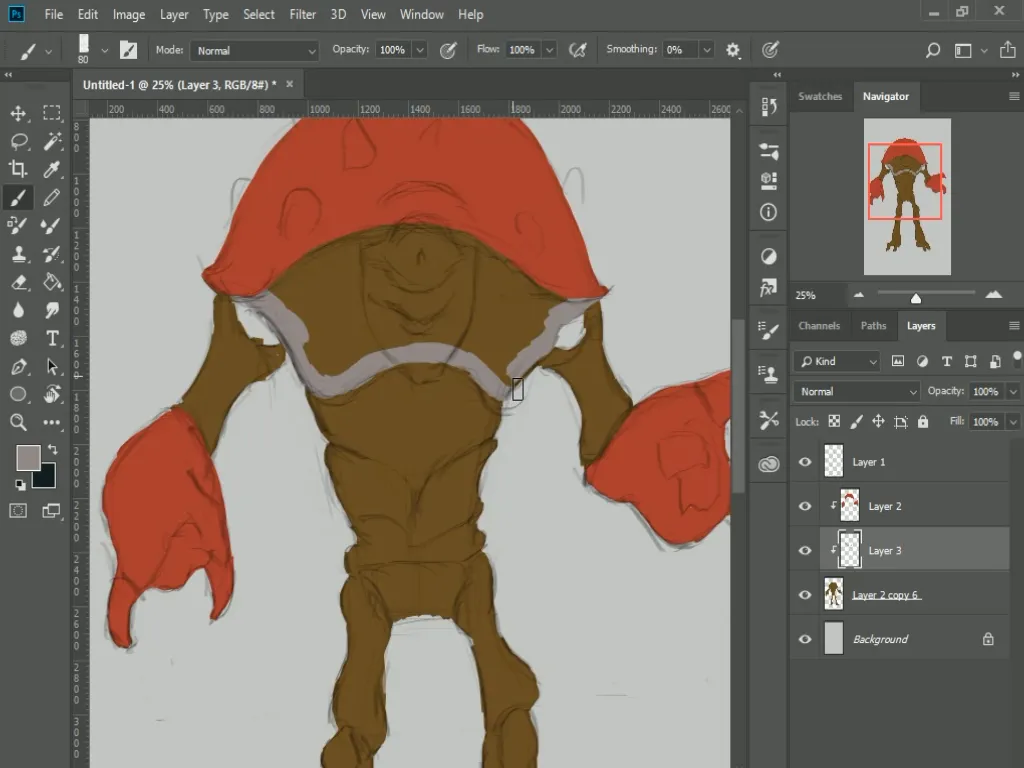Toggle lock transparent pixels

[x=834, y=421]
